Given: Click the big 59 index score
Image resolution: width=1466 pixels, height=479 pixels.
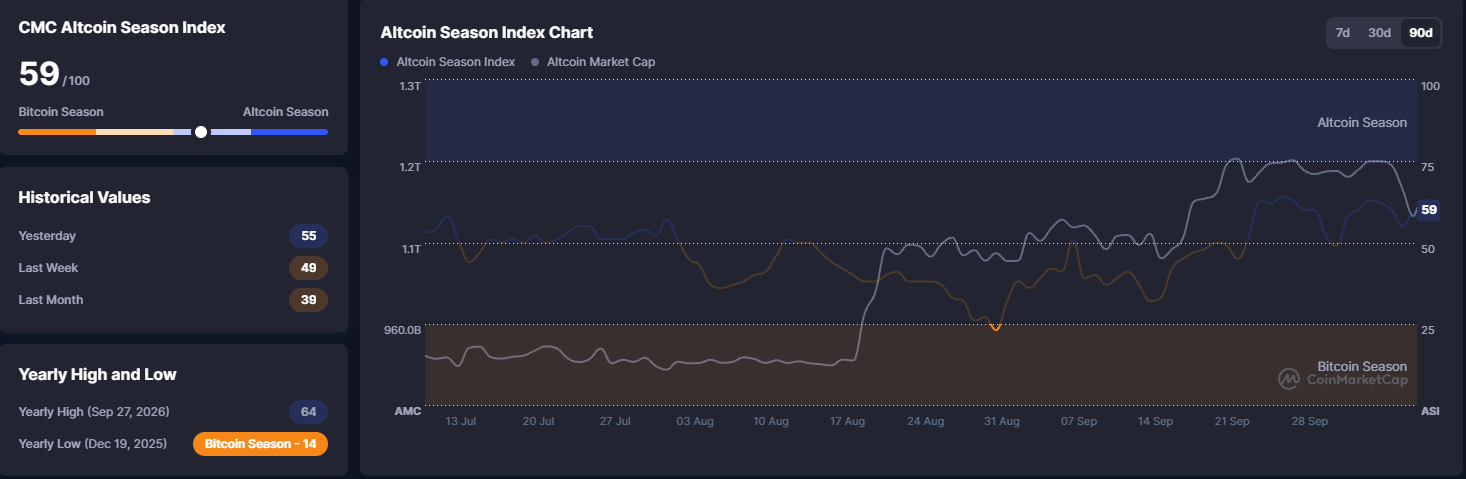Looking at the screenshot, I should tap(39, 74).
